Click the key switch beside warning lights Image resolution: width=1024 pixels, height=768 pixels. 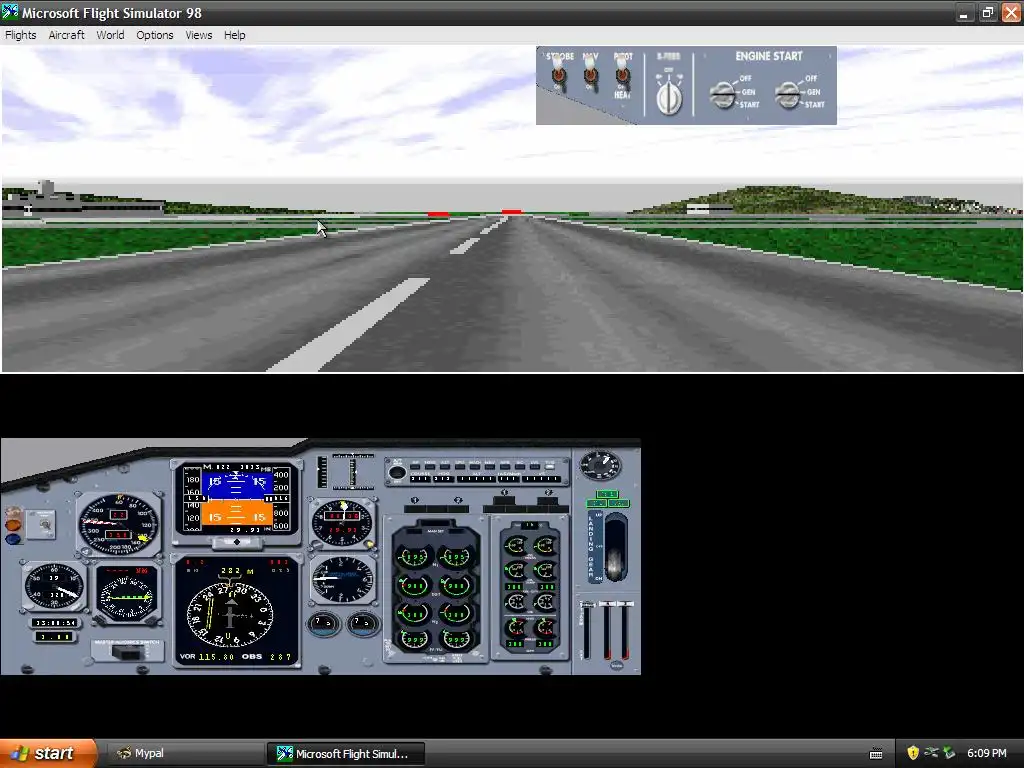(45, 523)
